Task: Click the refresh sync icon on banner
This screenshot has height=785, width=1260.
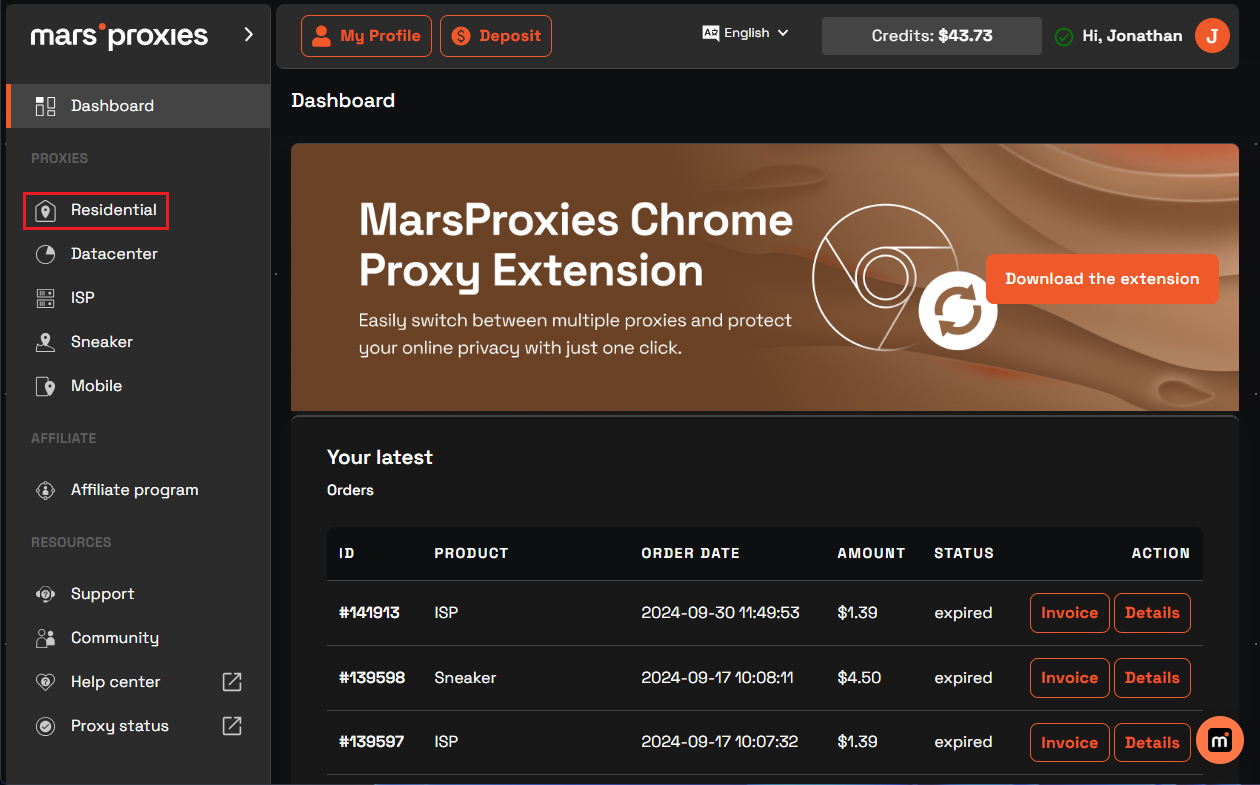Action: click(x=958, y=309)
